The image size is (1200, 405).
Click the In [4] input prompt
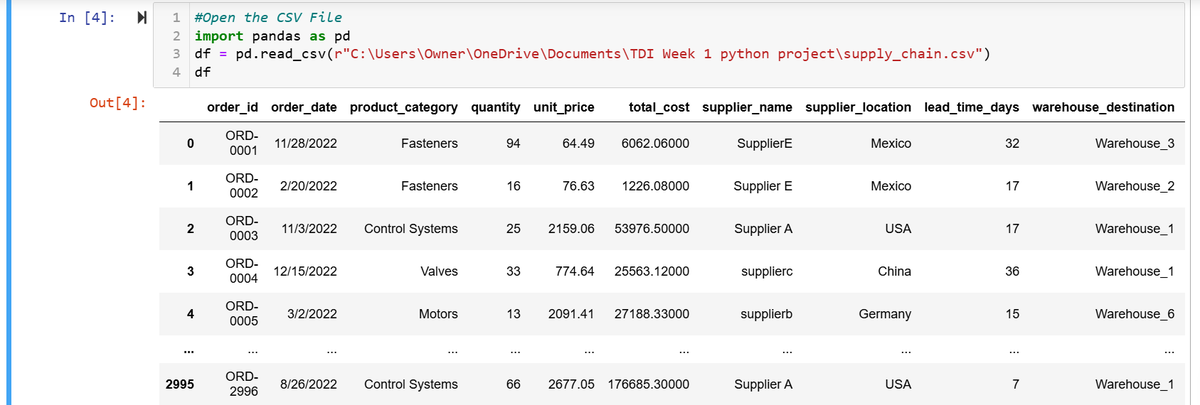point(86,17)
